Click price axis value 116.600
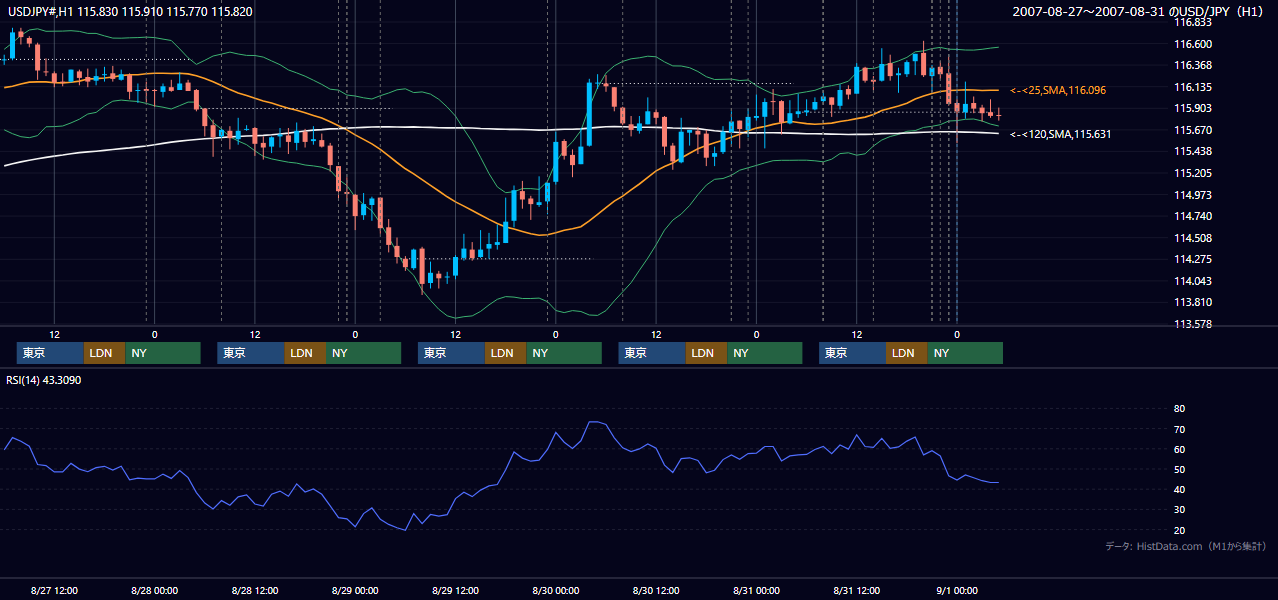Viewport: 1278px width, 600px height. pos(1192,44)
